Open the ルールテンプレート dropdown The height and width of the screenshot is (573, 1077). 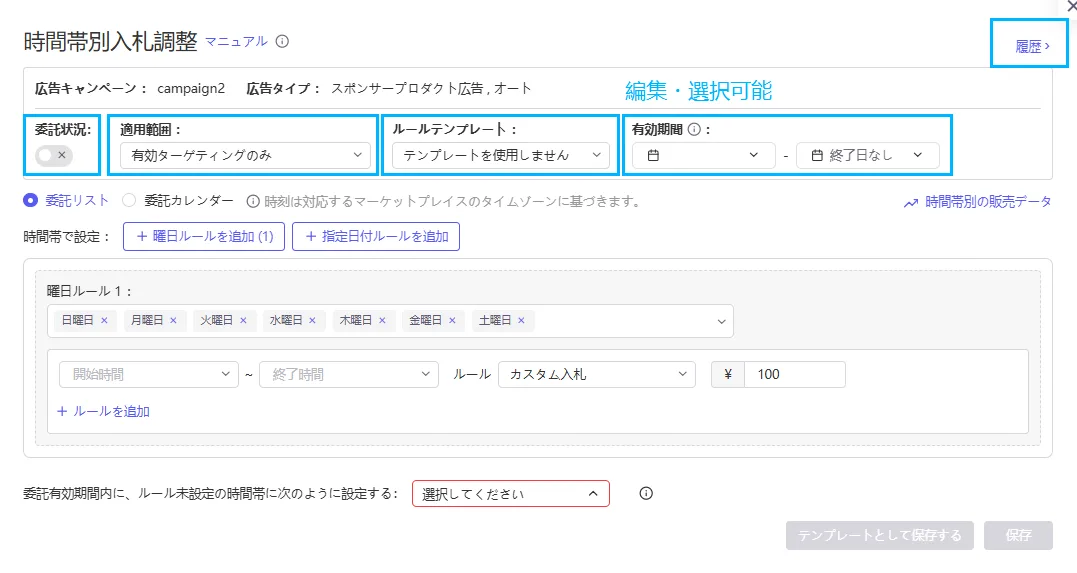coord(501,155)
